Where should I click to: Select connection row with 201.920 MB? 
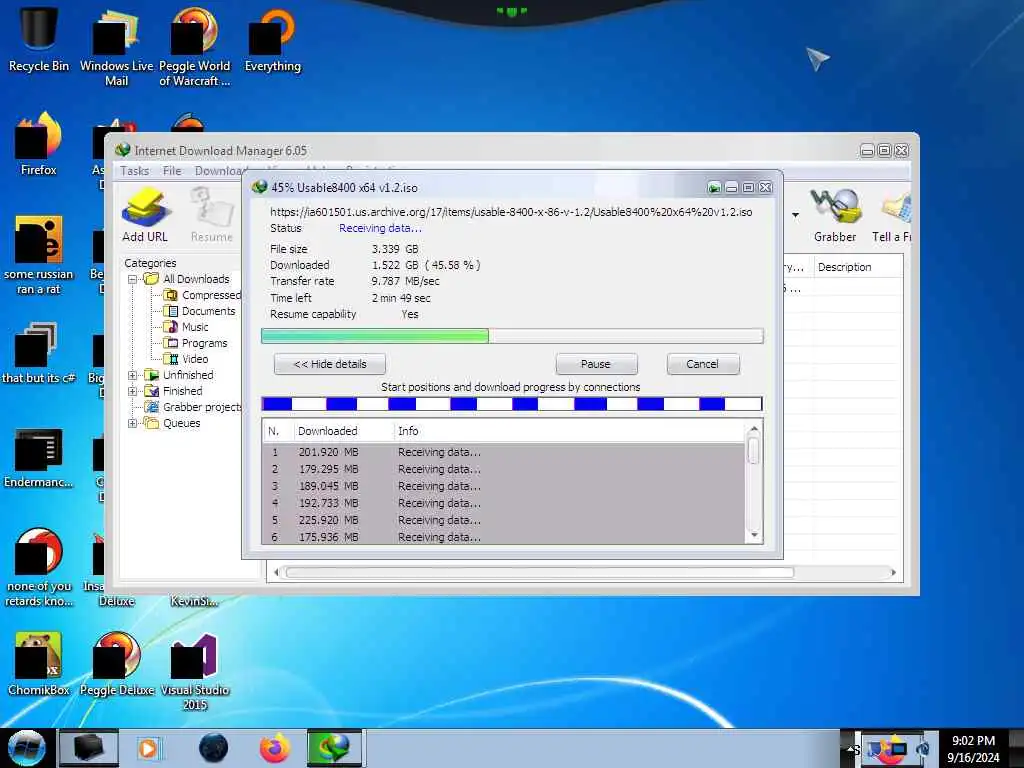503,453
